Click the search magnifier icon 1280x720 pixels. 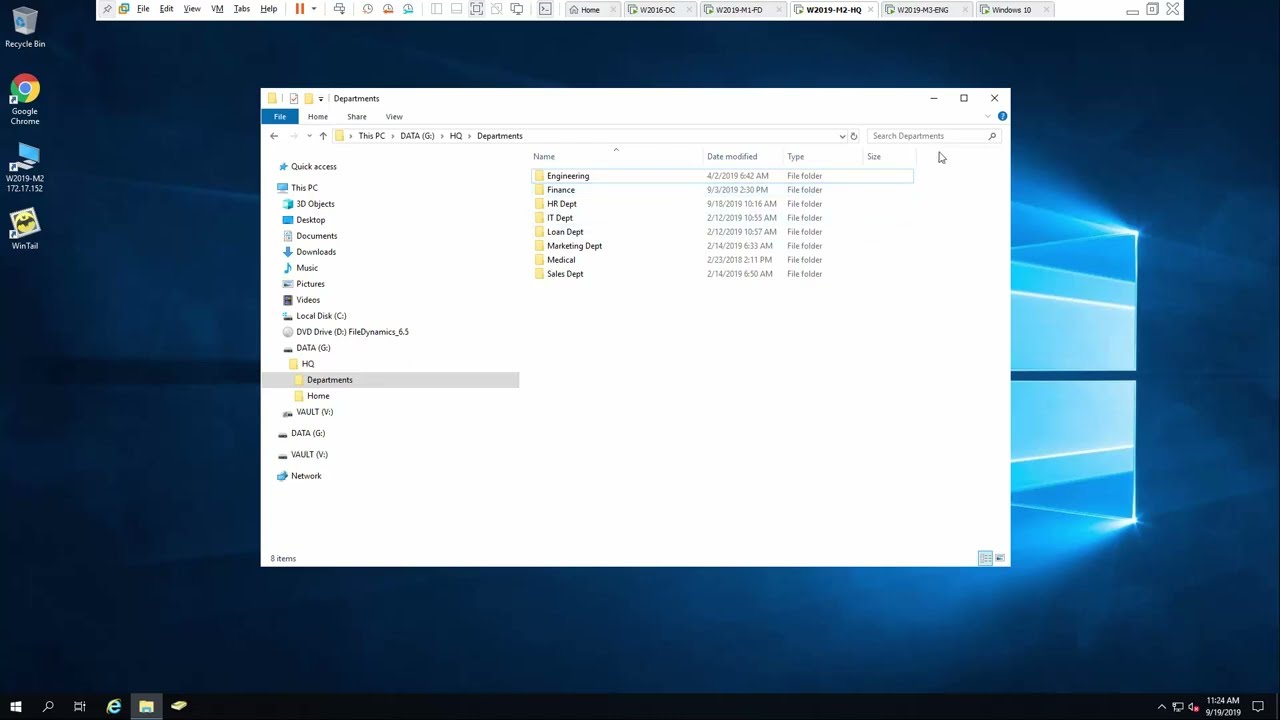tap(992, 136)
